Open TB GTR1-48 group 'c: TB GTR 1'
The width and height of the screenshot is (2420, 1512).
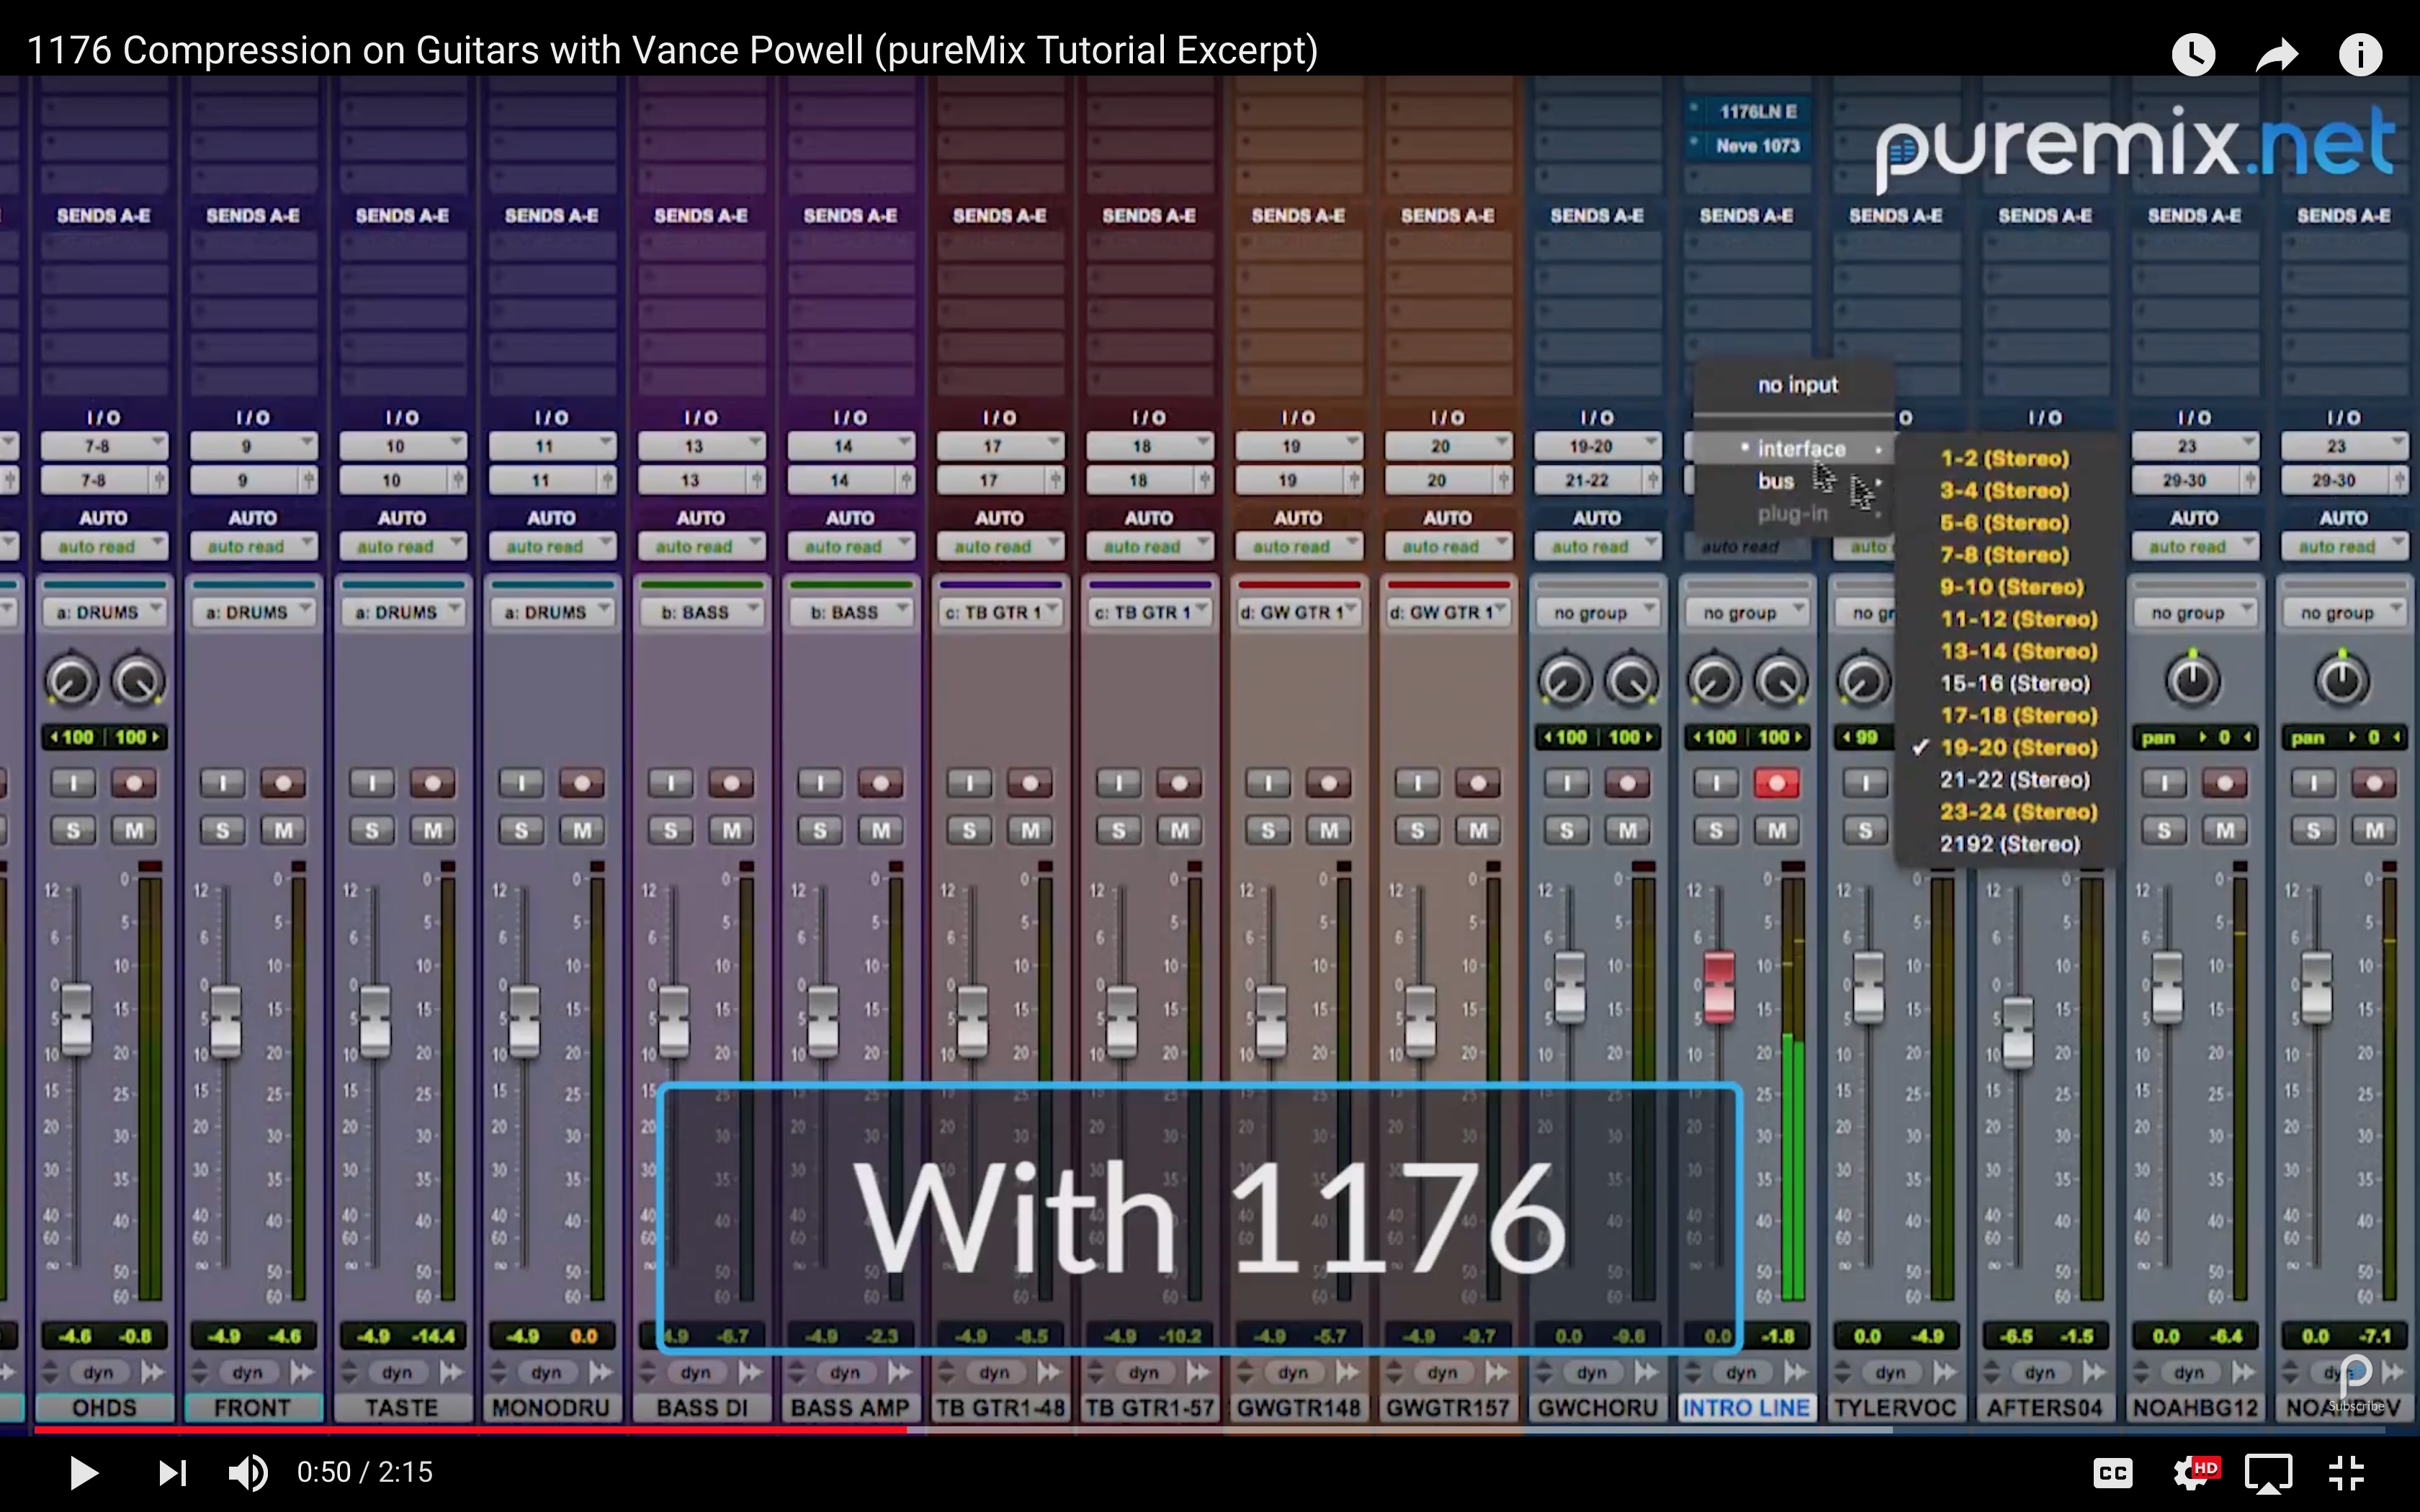[x=1000, y=612]
